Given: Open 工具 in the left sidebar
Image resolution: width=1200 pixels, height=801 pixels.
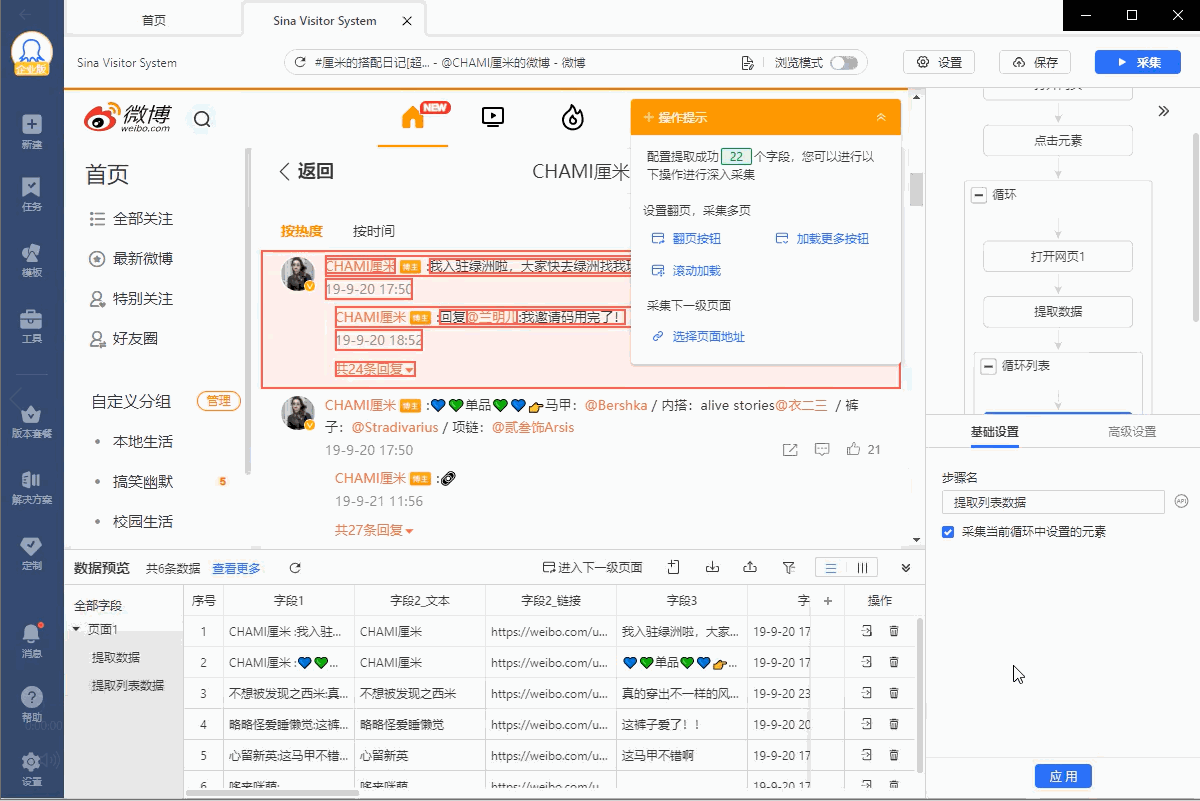Looking at the screenshot, I should click(32, 326).
